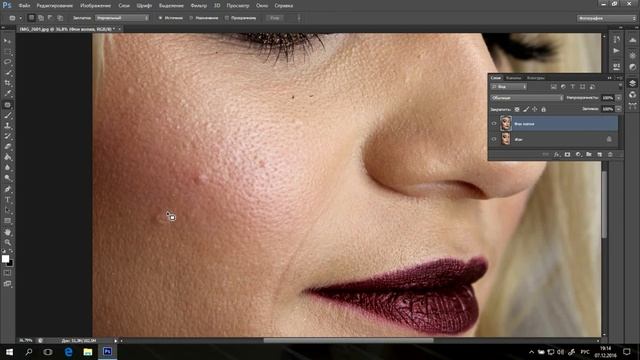
Task: Choose New Selection mode in options bar
Action: click(31, 18)
